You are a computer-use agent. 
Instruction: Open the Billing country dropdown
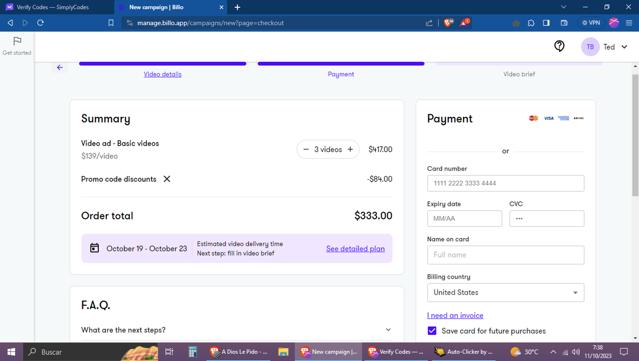click(505, 293)
